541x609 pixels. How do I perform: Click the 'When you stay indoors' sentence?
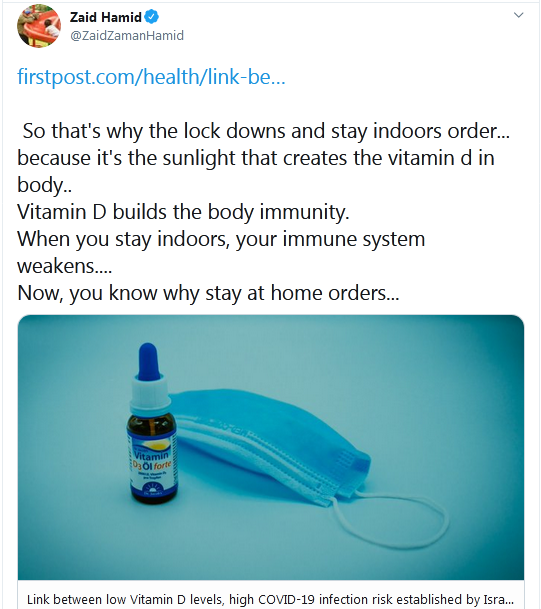(x=221, y=239)
